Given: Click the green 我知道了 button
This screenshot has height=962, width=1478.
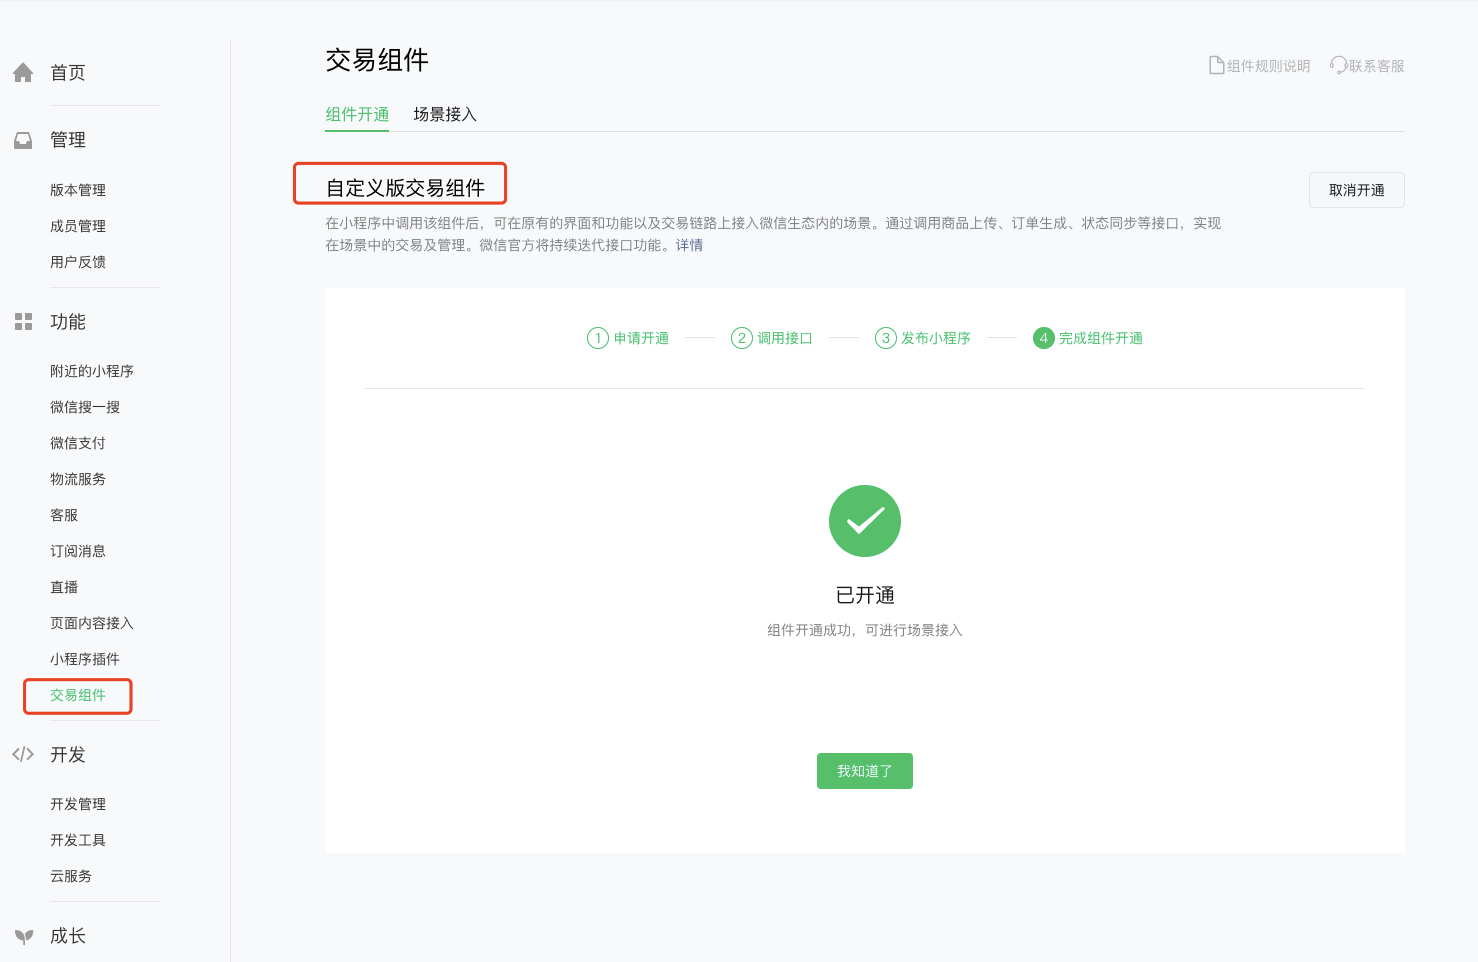Looking at the screenshot, I should tap(865, 771).
